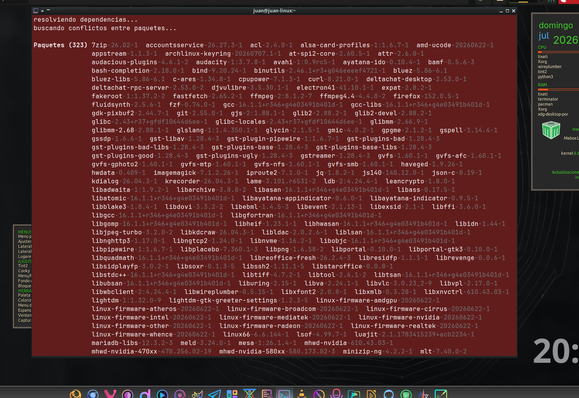Open the pink V Vivaldi dock icon
Screen dimensions: 579x398
click(110, 394)
